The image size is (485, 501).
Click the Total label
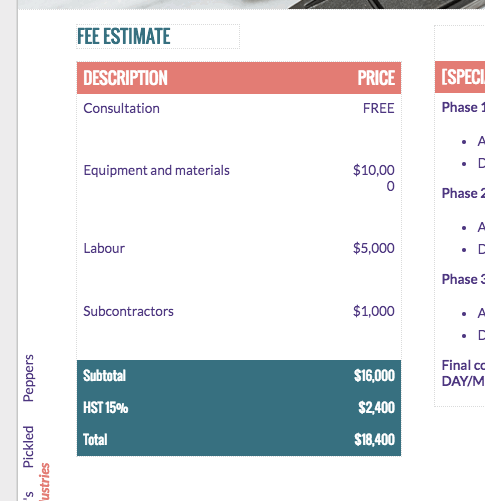(x=95, y=440)
